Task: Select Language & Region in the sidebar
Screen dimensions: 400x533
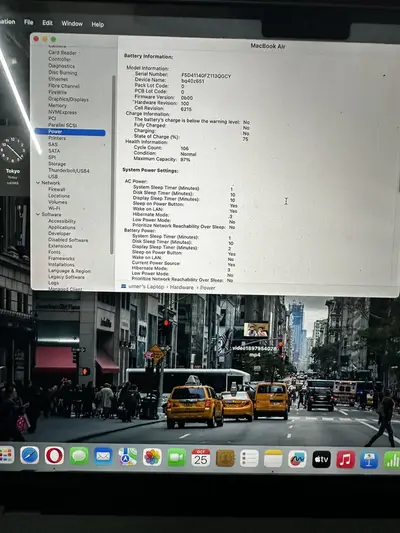Action: pos(69,271)
